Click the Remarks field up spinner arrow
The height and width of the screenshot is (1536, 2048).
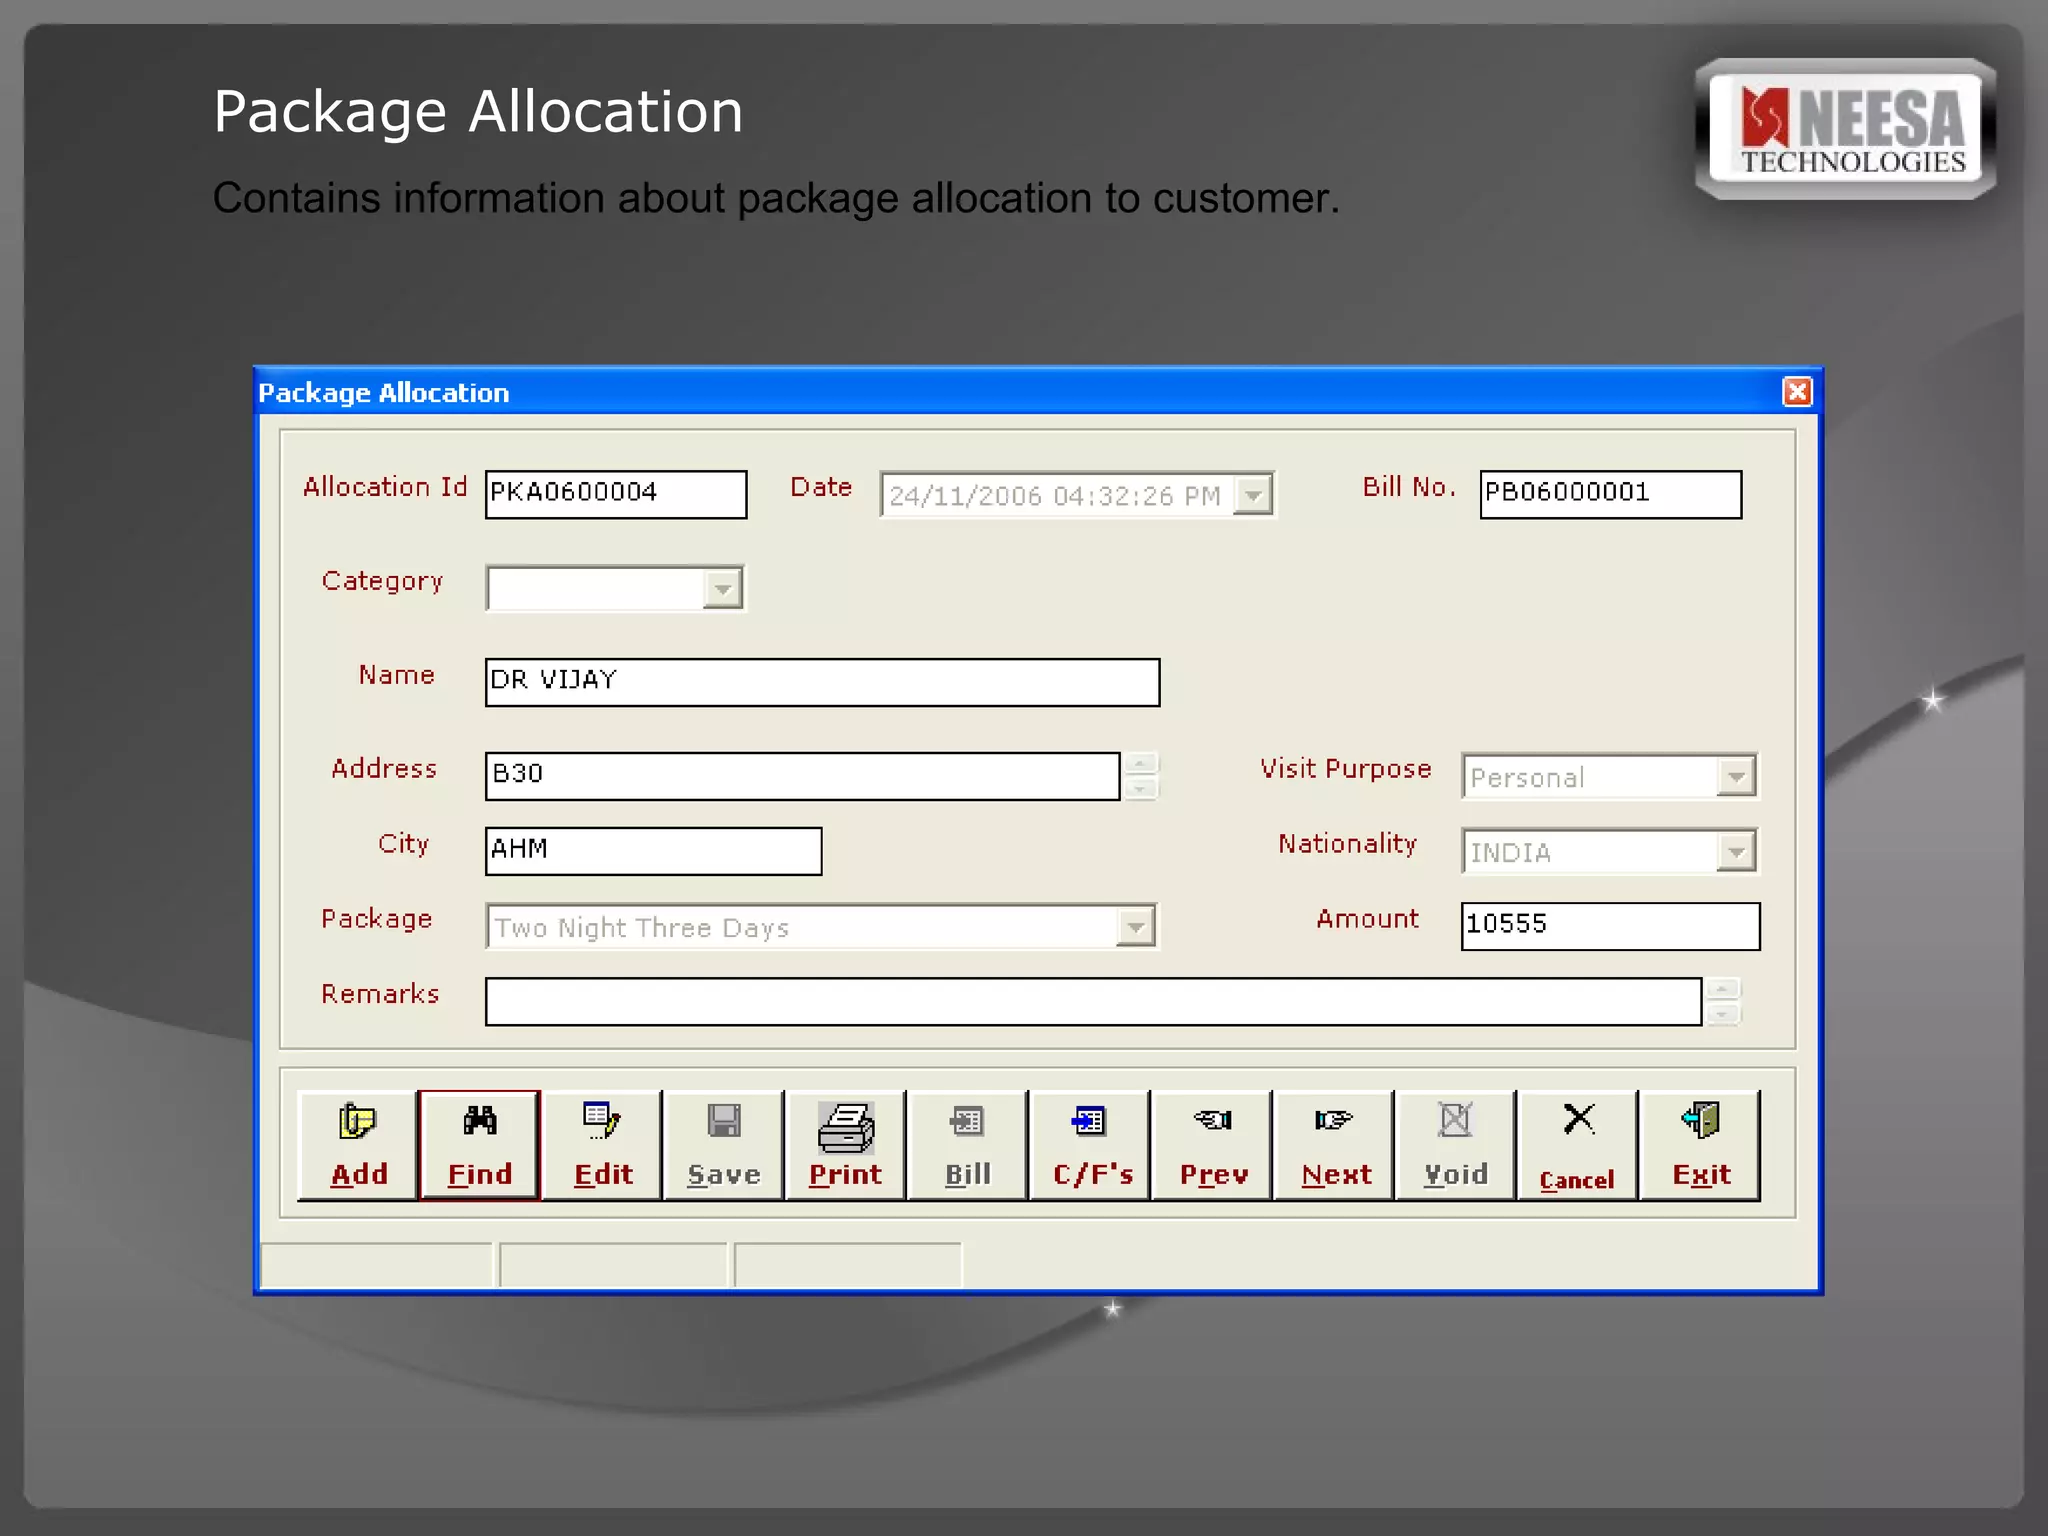[x=1723, y=989]
